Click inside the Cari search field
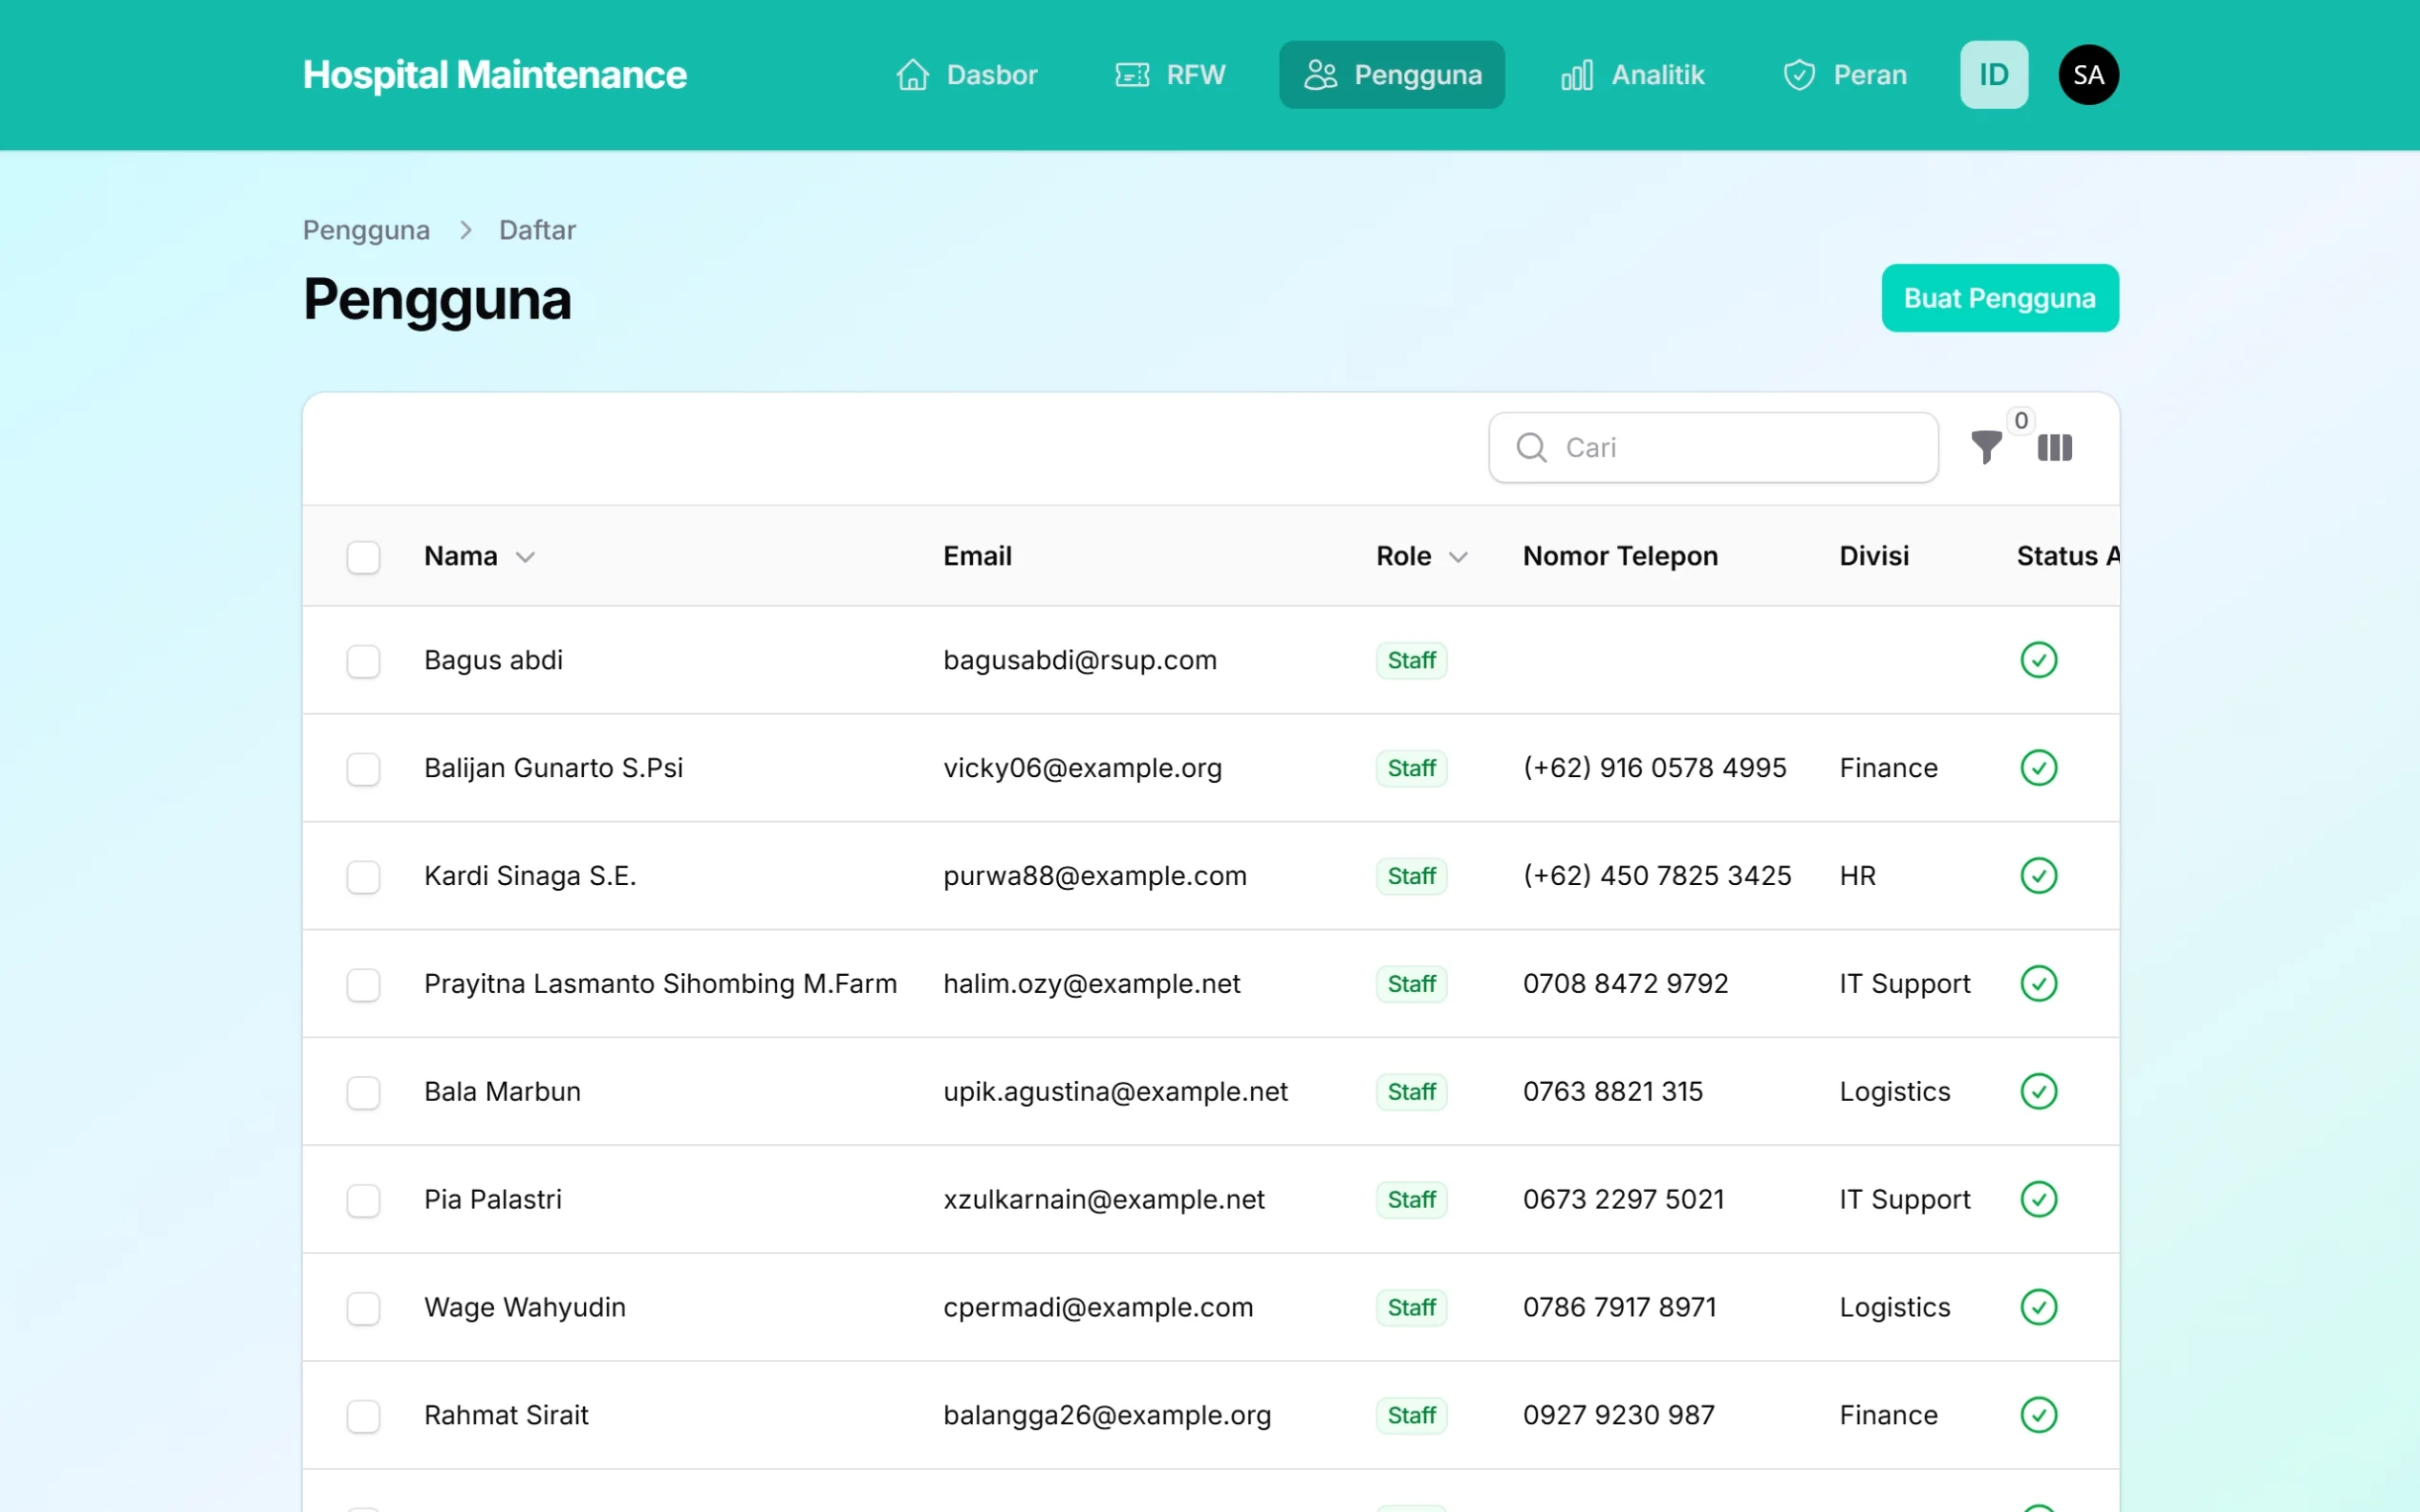 click(x=1710, y=447)
